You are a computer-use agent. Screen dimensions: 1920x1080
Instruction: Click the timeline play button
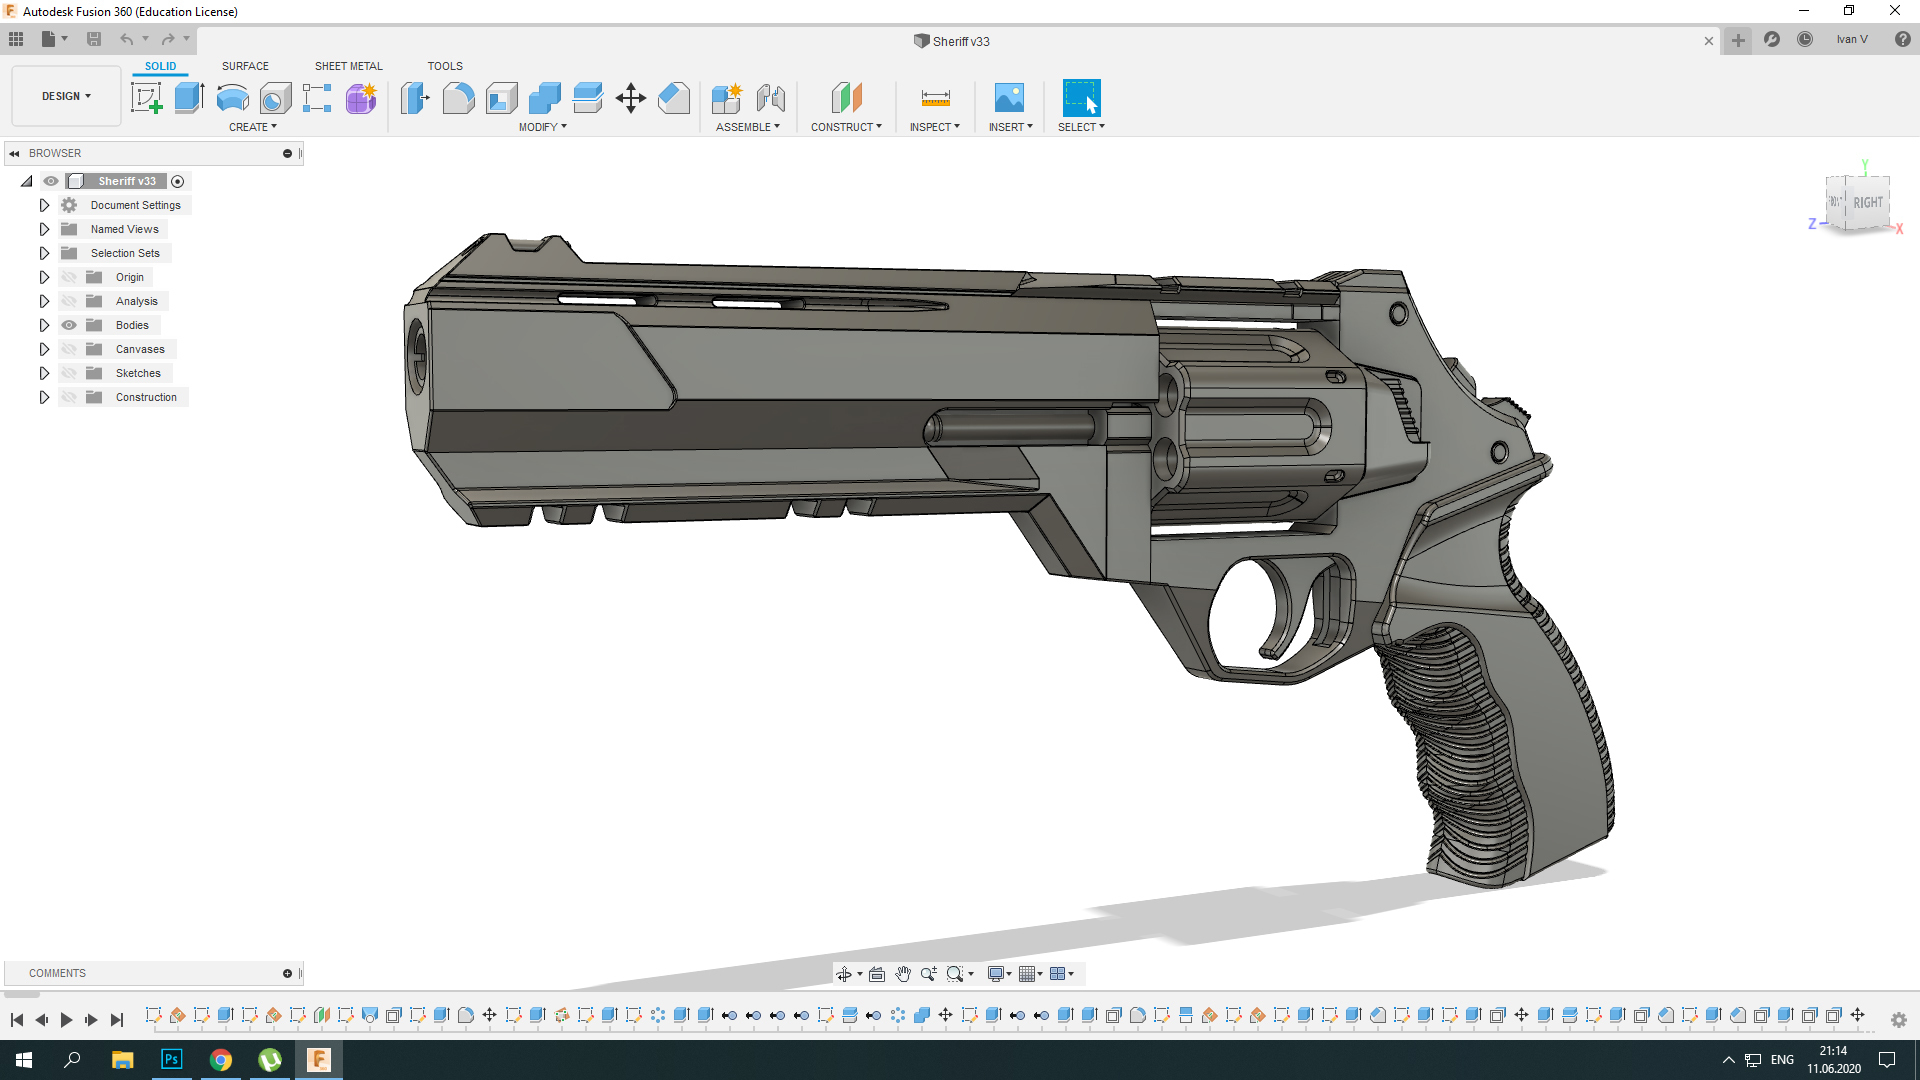[66, 1019]
